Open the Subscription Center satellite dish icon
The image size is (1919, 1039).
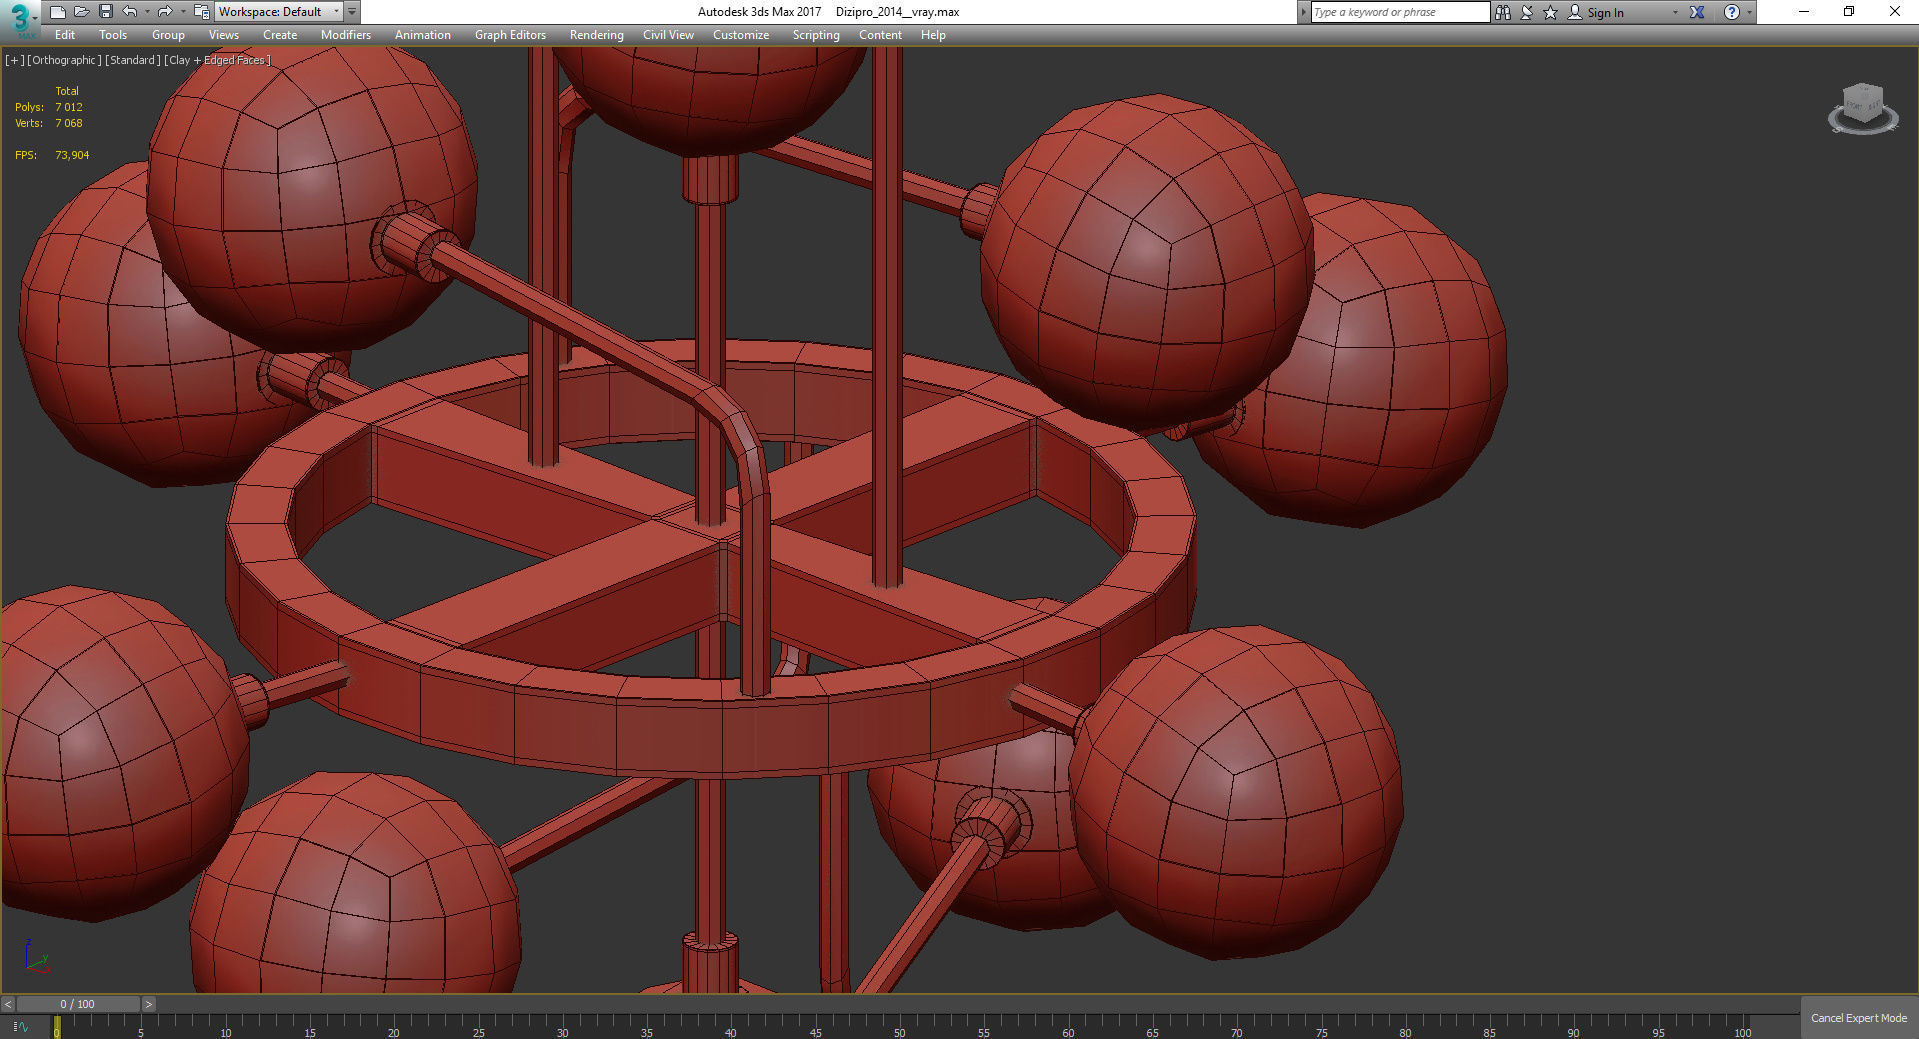click(x=1527, y=12)
